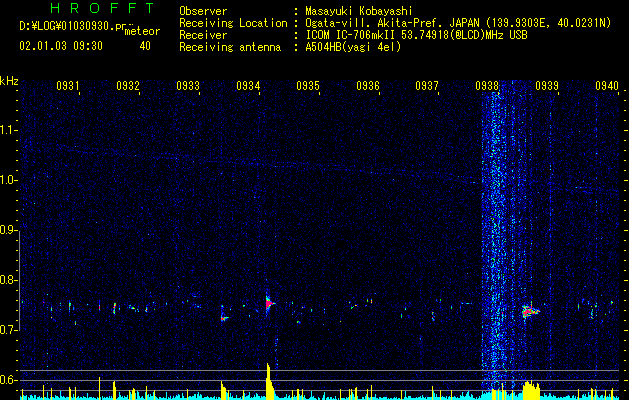Click the 1.0 kHz axis label
This screenshot has width=629, height=400.
[x=8, y=180]
